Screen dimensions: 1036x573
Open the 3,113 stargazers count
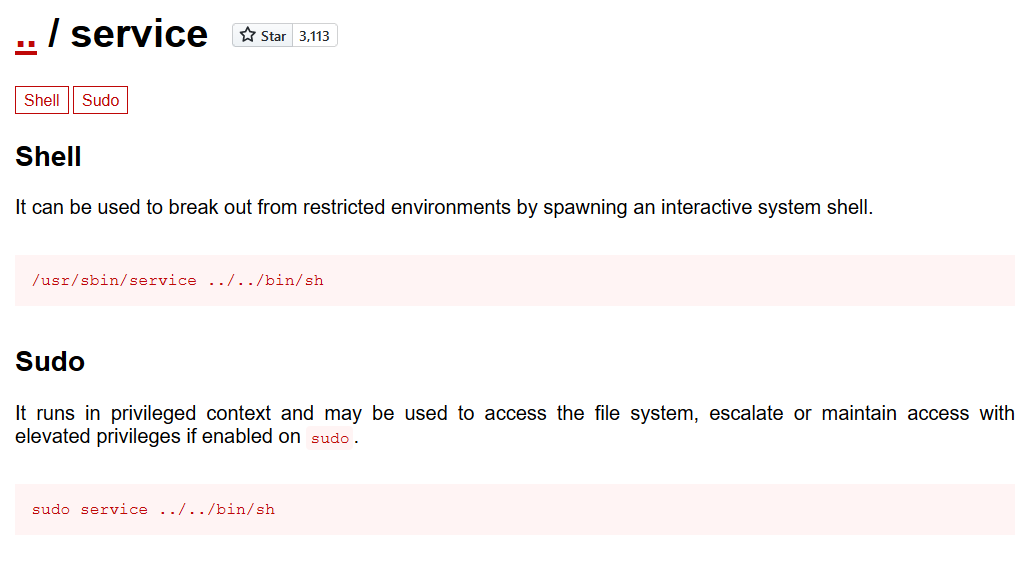(x=314, y=36)
